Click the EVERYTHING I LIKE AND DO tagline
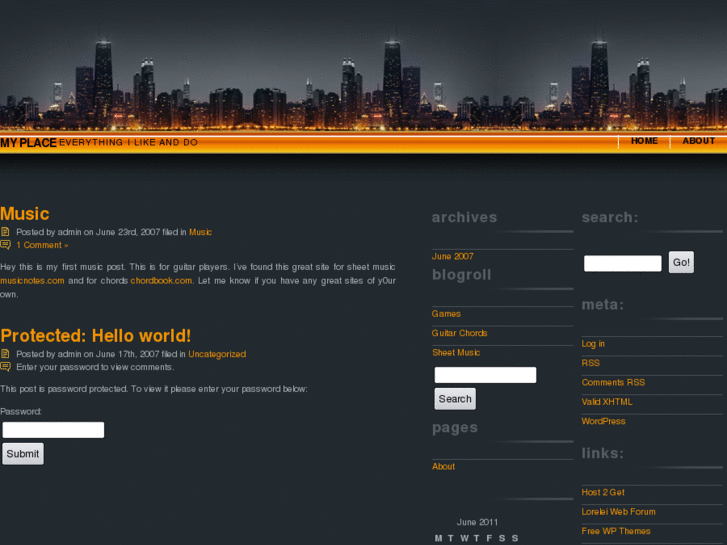Screen dimensions: 727x545 (128, 143)
